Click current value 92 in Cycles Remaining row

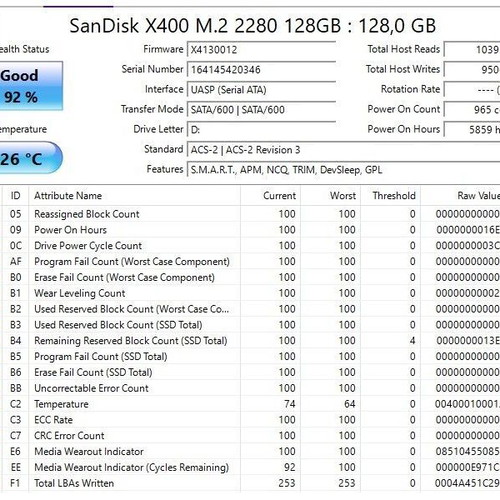click(x=290, y=467)
